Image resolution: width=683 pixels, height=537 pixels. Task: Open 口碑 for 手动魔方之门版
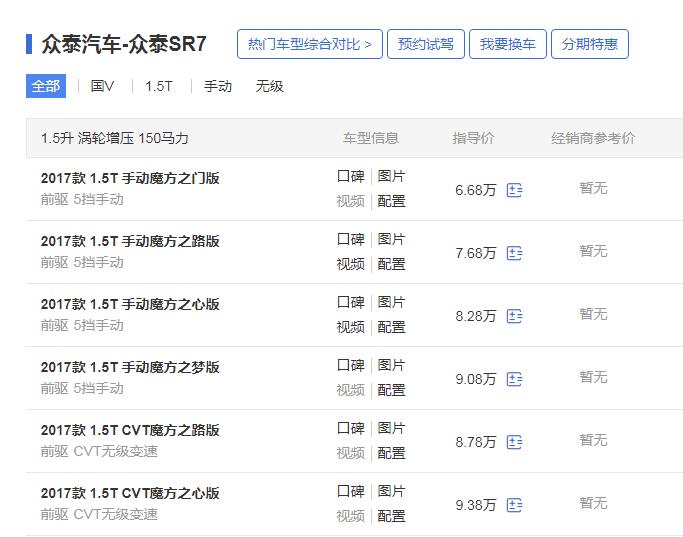351,176
